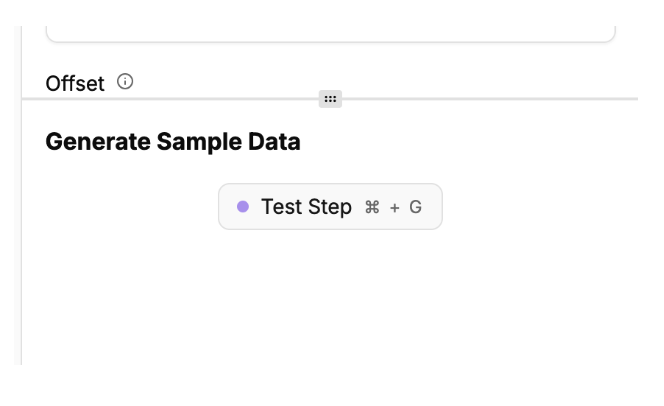This screenshot has height=406, width=664.
Task: Click the word "Step" on the button
Action: [x=330, y=207]
